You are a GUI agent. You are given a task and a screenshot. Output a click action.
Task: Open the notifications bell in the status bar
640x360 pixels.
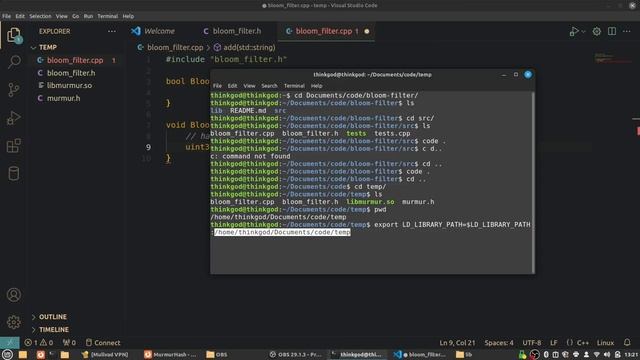(x=627, y=342)
